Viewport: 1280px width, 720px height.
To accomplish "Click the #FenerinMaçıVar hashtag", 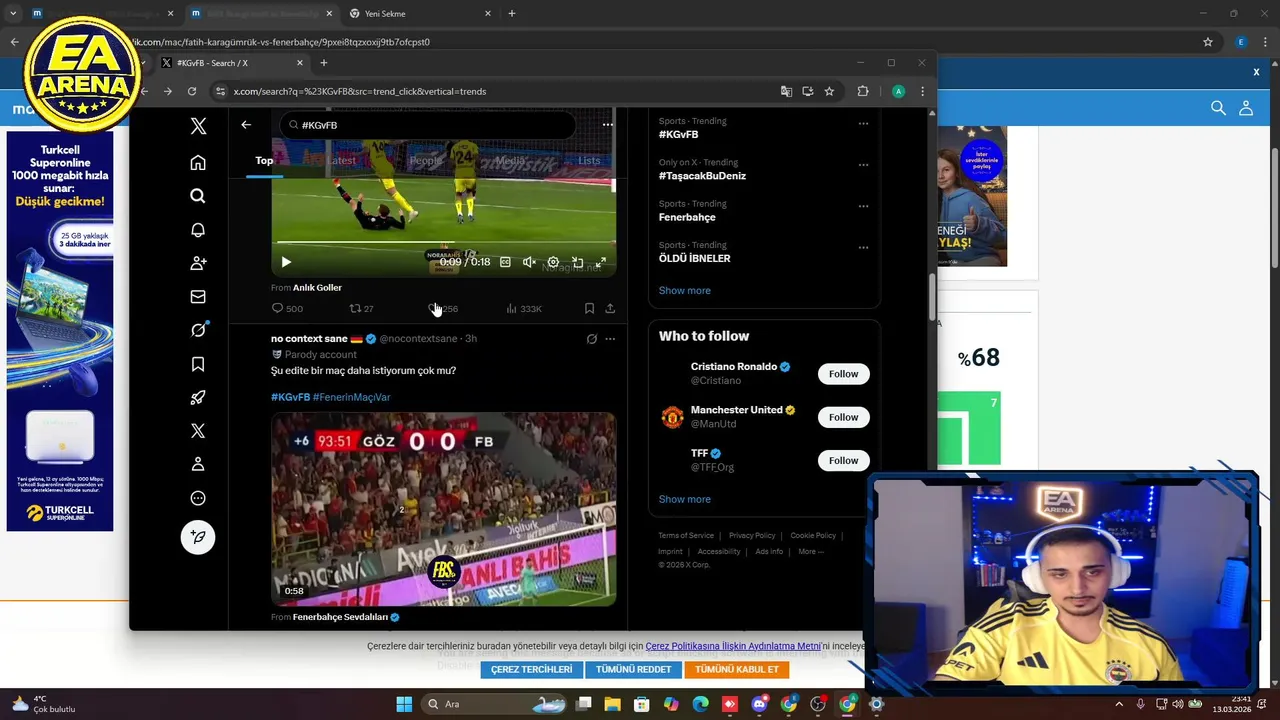I will (x=351, y=397).
